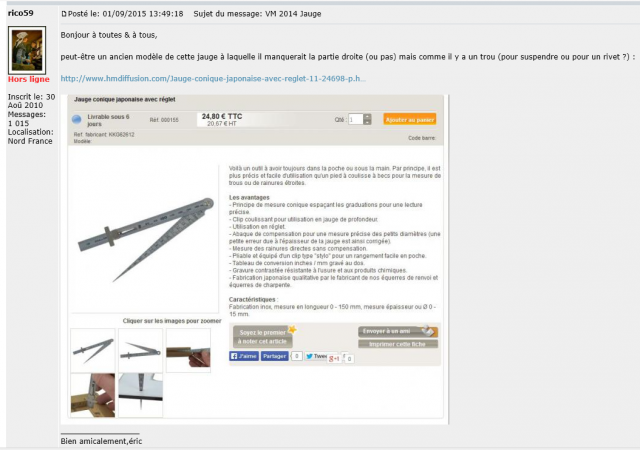Click Imprimer cette fiche button
This screenshot has height=450, width=640.
tap(398, 344)
